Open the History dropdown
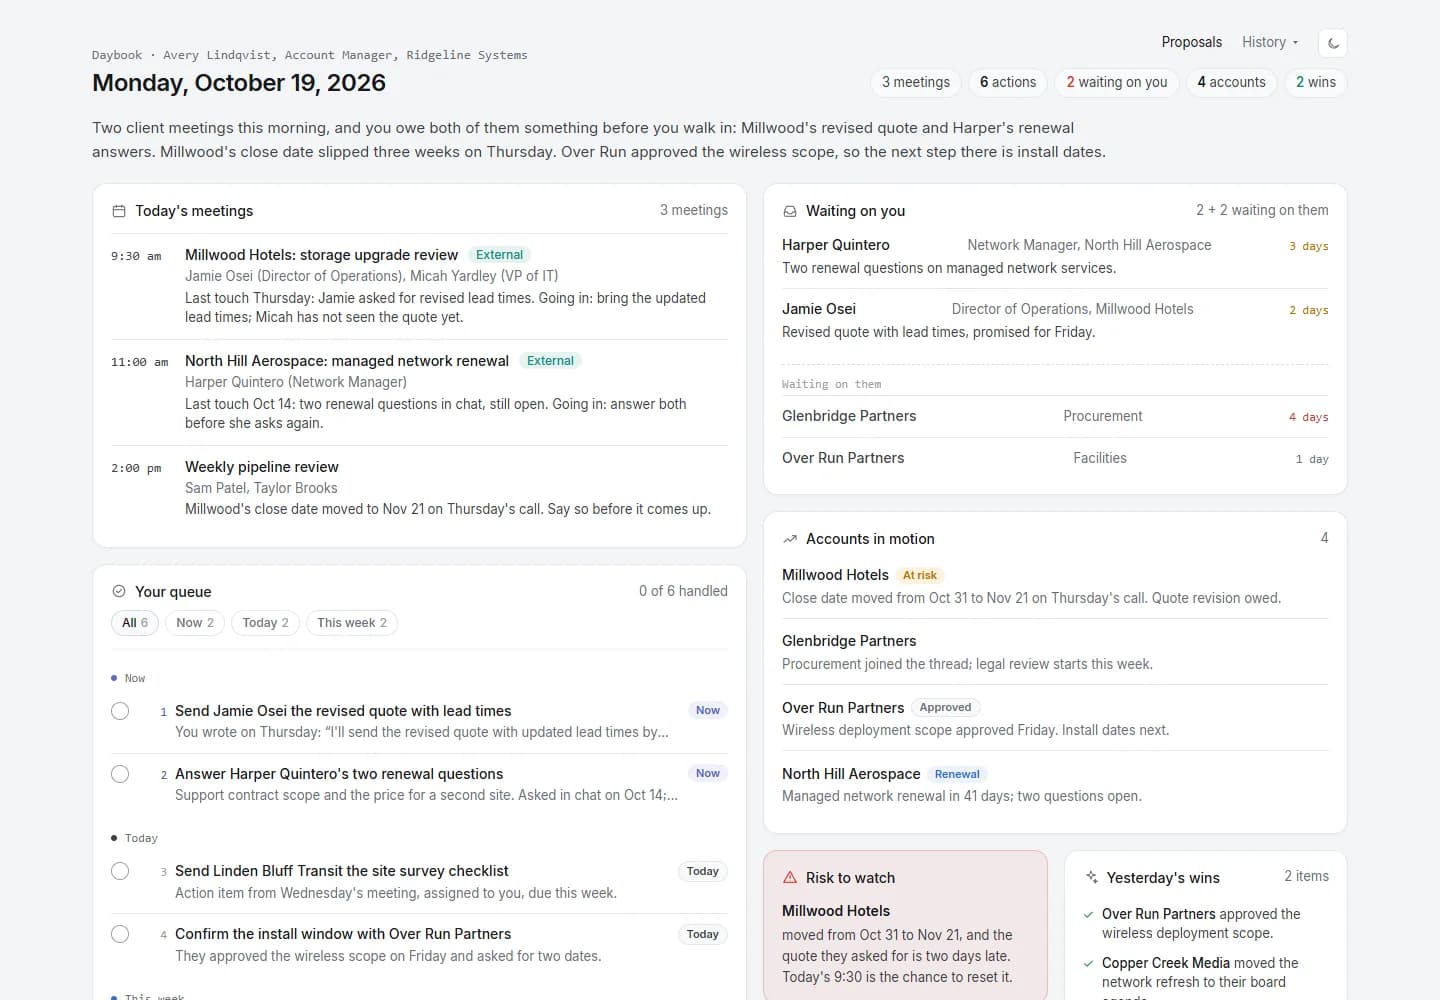This screenshot has height=1000, width=1440. [x=1270, y=42]
